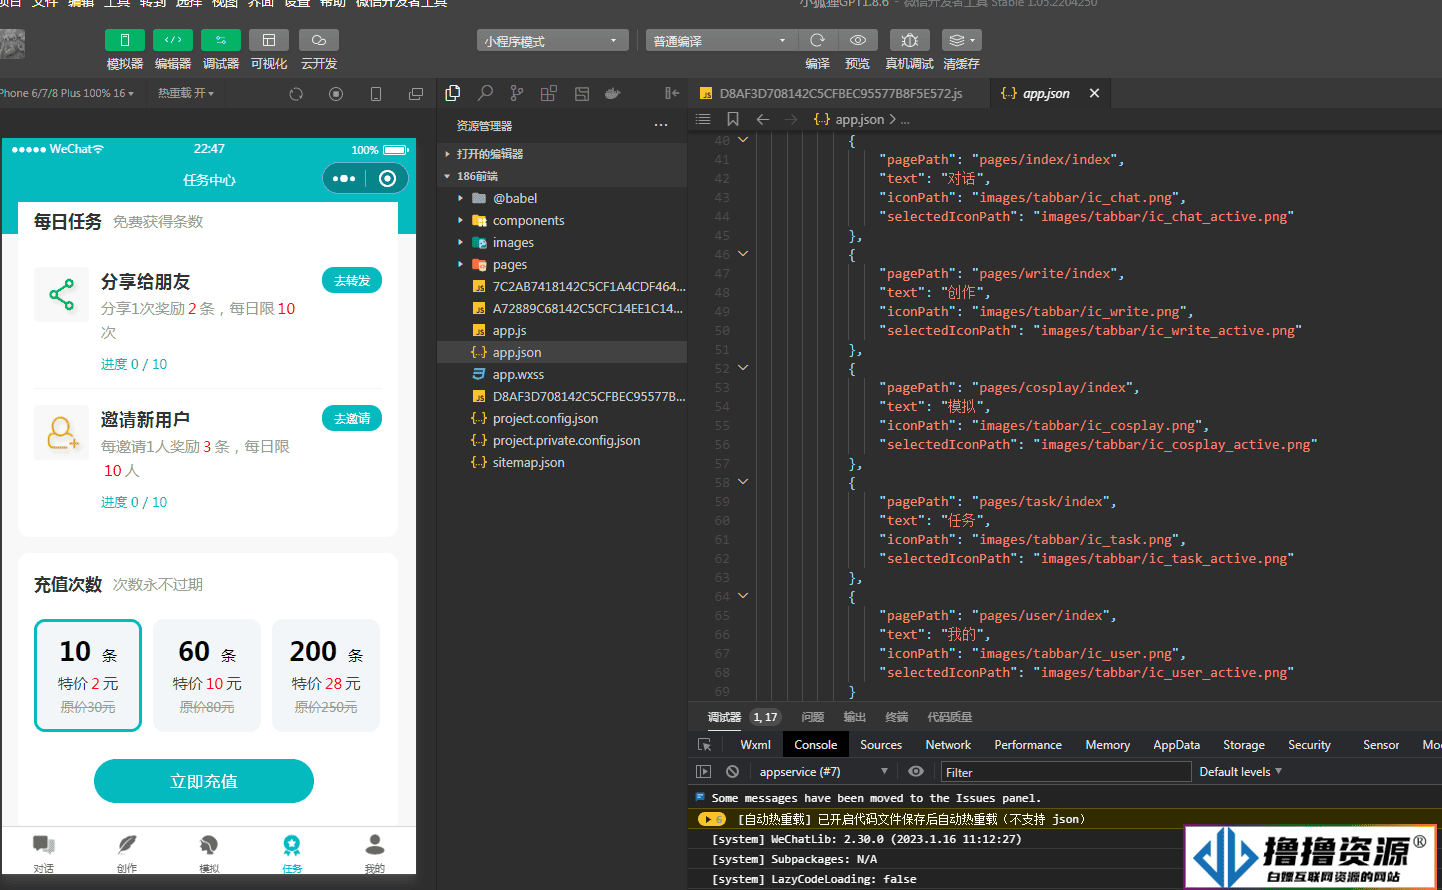Click the simulator refresh icon
This screenshot has height=890, width=1442.
coord(296,94)
